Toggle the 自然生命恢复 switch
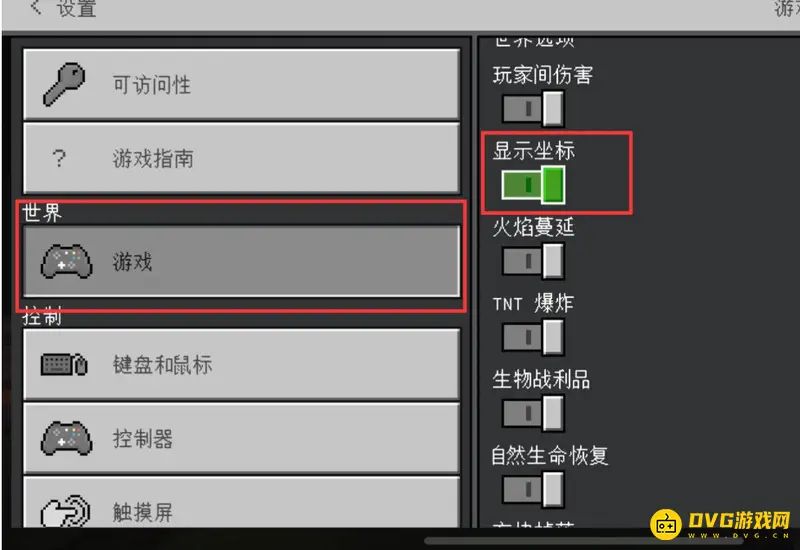Screen dimensions: 800x550 coord(533,489)
